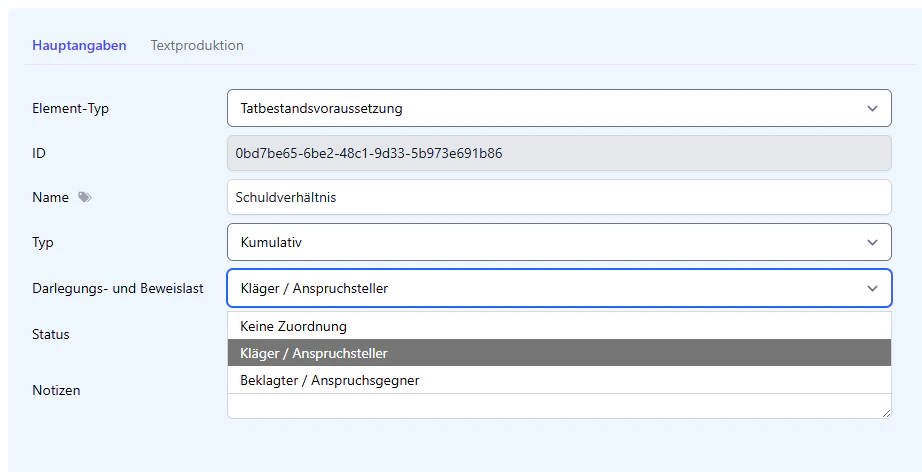
Task: Open the Typ dropdown showing Kumulativ
Action: (x=559, y=242)
